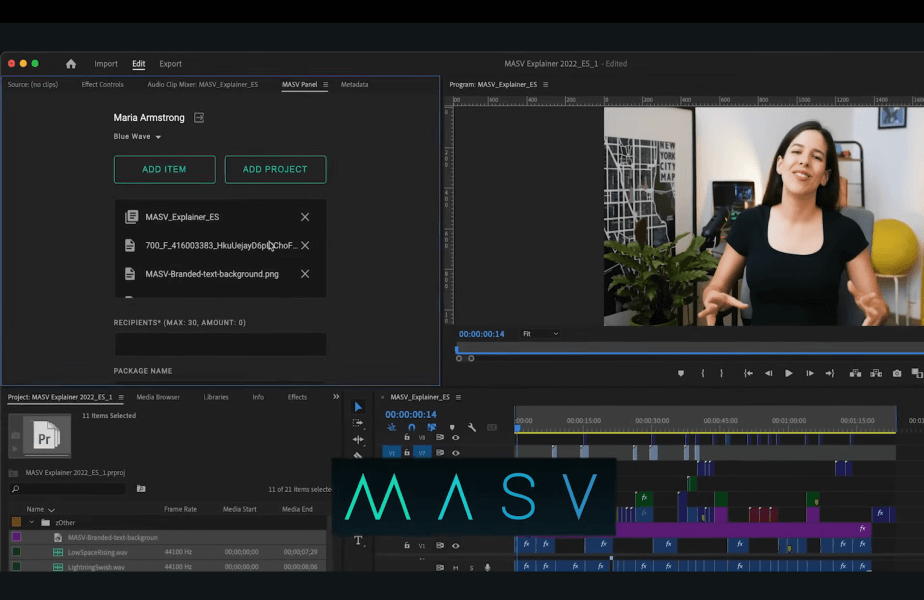The height and width of the screenshot is (600, 924).
Task: Select the Selection arrow tool
Action: click(358, 407)
